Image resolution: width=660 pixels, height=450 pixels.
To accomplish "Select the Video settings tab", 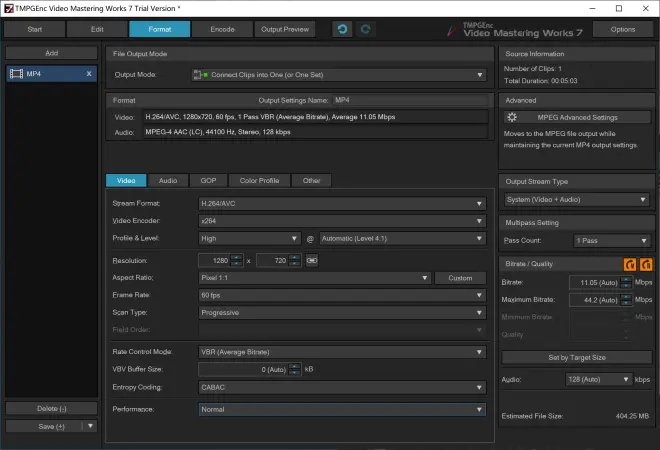I will (126, 181).
